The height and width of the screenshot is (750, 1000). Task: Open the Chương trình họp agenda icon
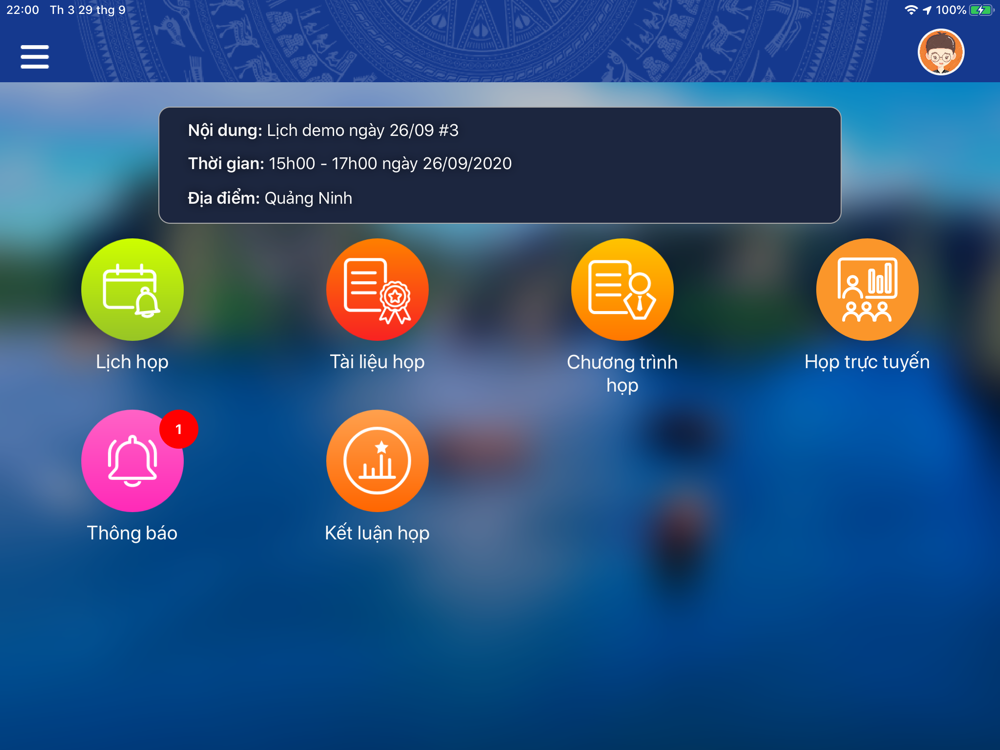click(x=622, y=290)
